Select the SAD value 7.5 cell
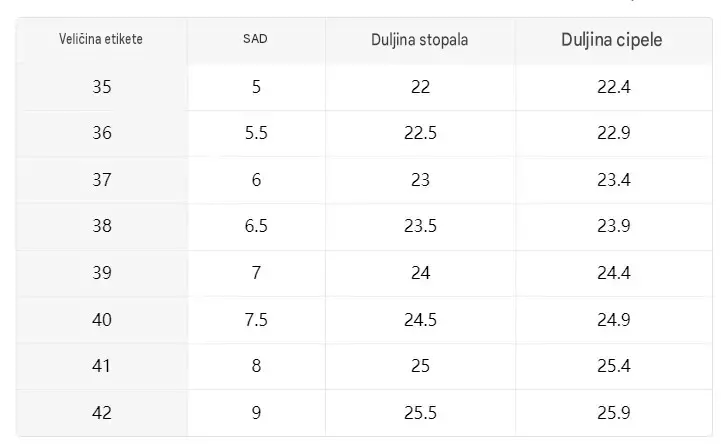Viewport: 721px width, 444px height. click(x=256, y=320)
